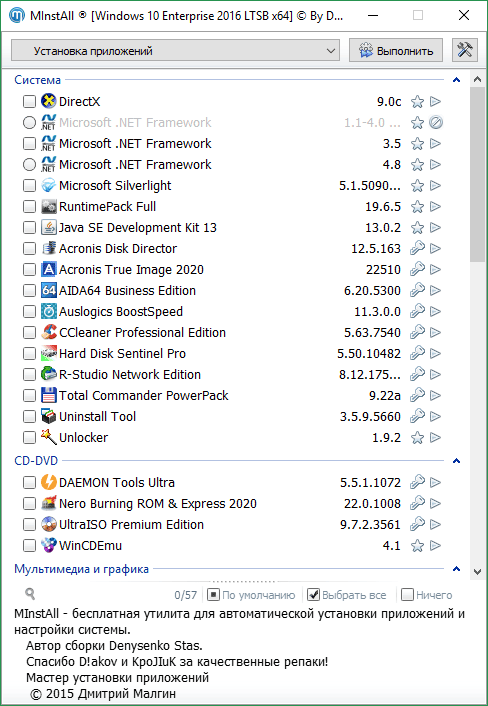Collapse the 'Мультимедиа и графика' section
Image resolution: width=488 pixels, height=706 pixels.
pyautogui.click(x=456, y=569)
